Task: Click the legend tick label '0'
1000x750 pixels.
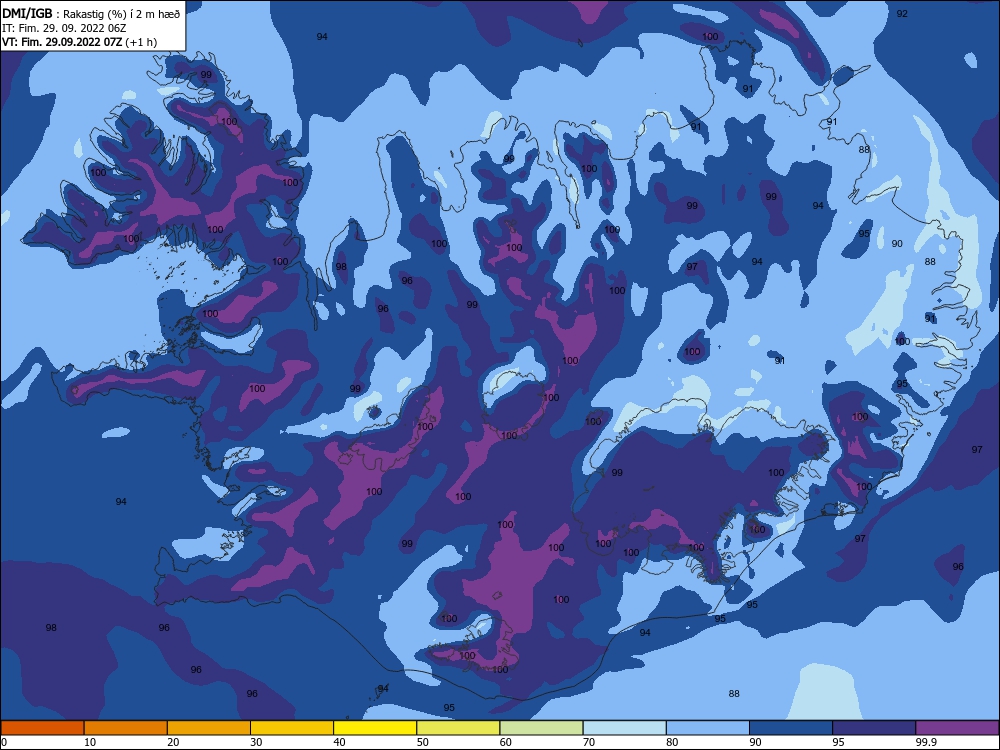Action: (3, 742)
